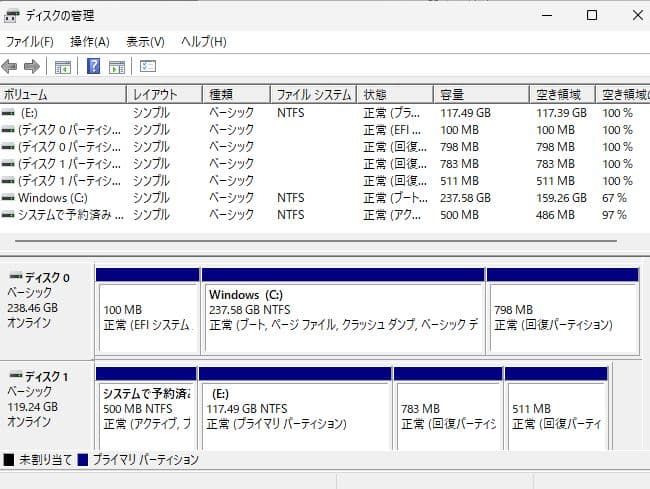Click the Forward arrow toolbar icon
The image size is (650, 489).
(32, 66)
